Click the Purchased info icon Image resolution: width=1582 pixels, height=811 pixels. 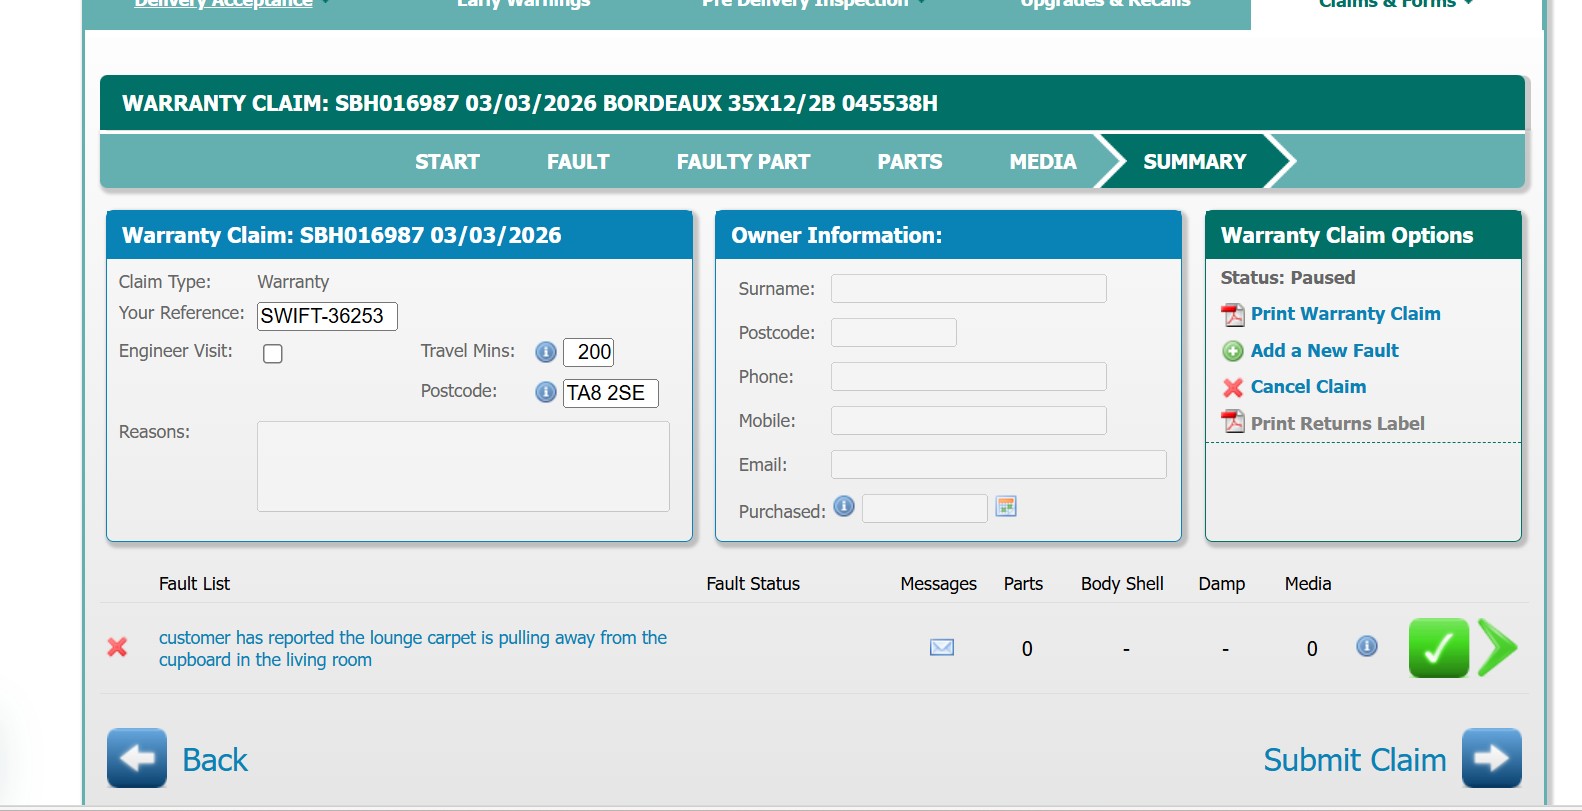click(x=844, y=507)
